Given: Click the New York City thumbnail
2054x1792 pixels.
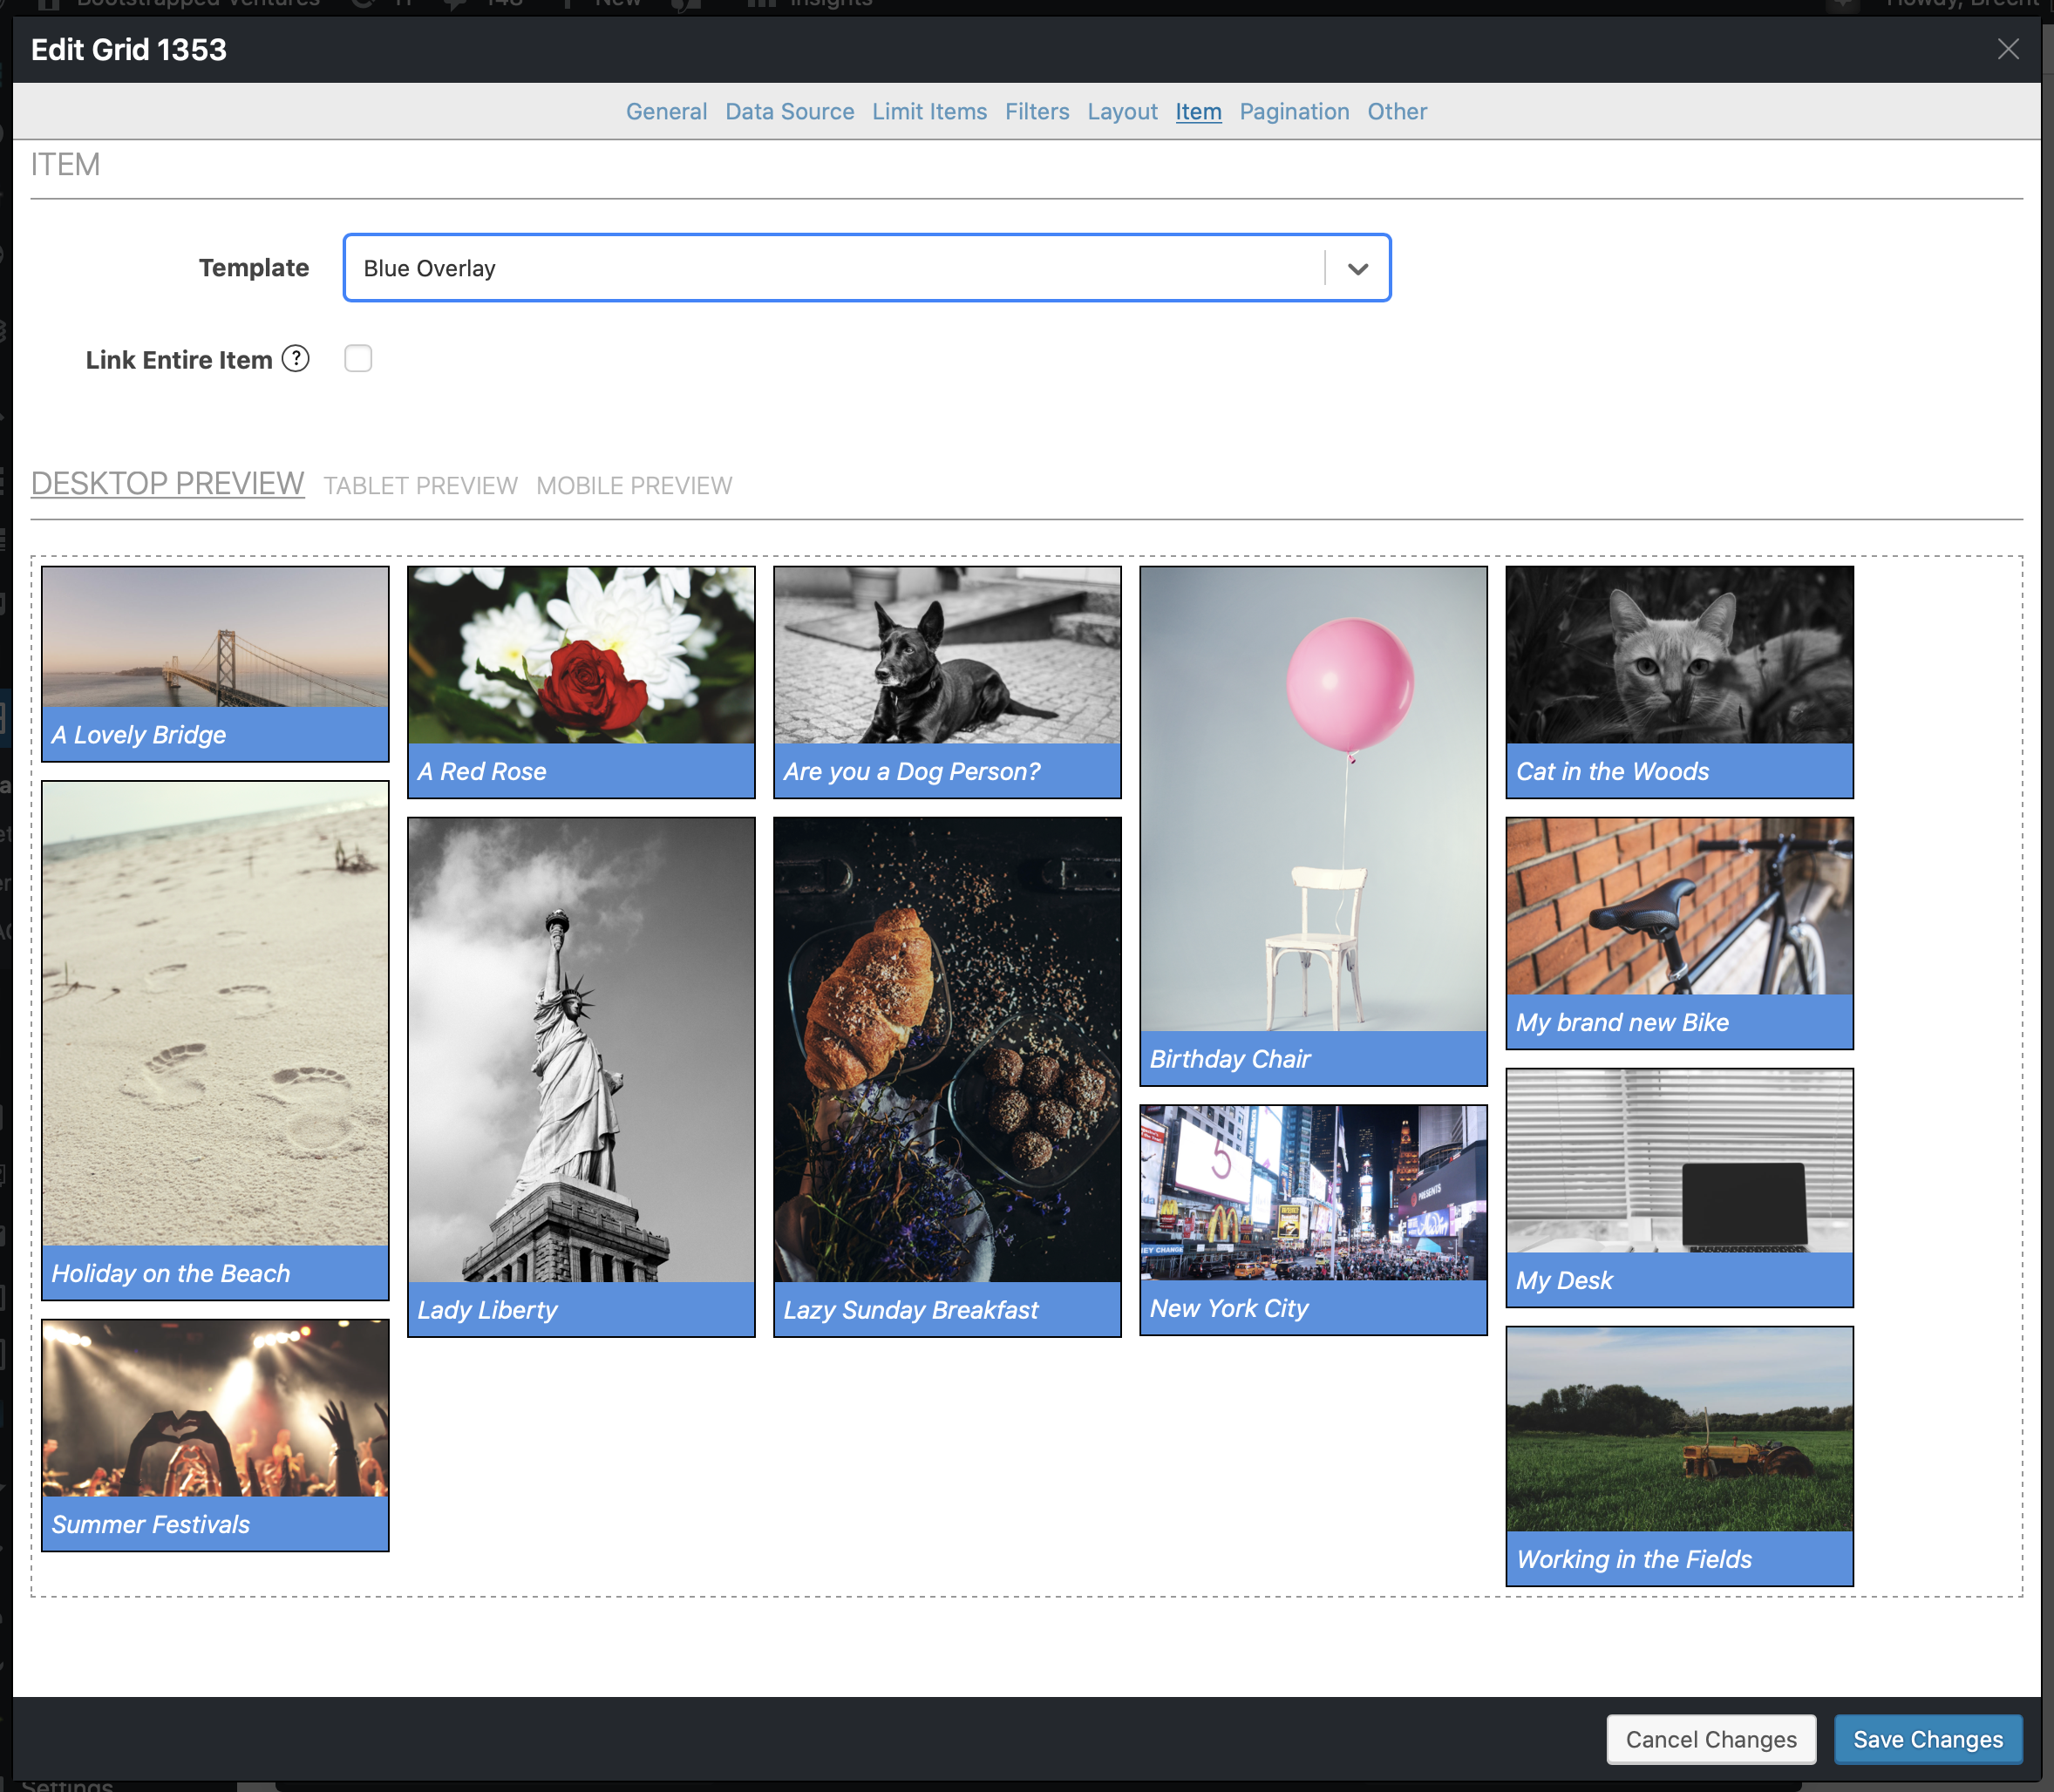Looking at the screenshot, I should [1313, 1192].
